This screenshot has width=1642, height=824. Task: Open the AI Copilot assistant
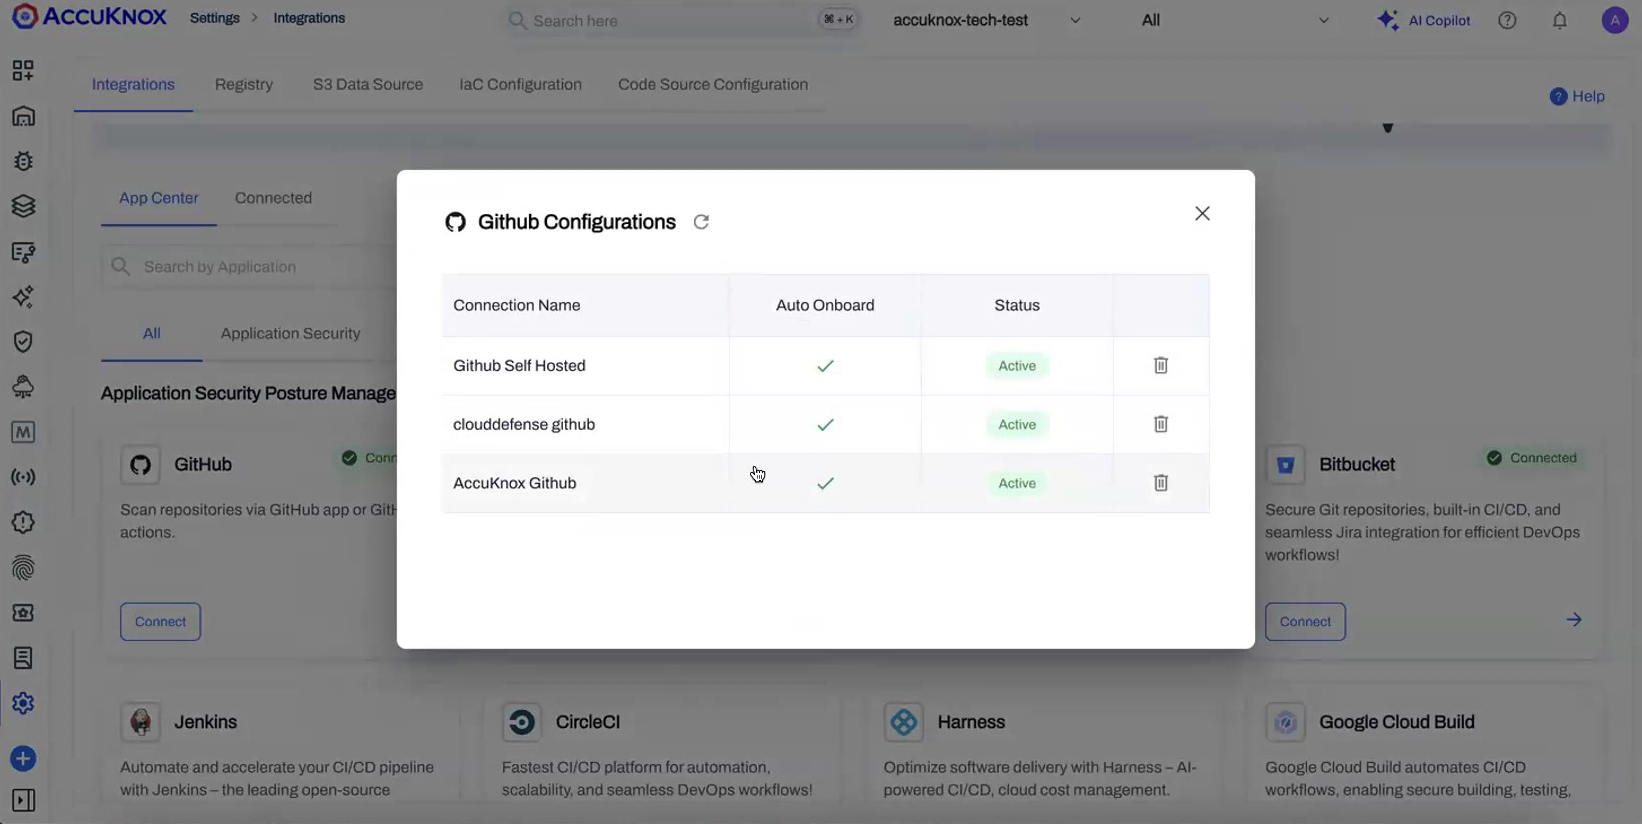pyautogui.click(x=1423, y=20)
